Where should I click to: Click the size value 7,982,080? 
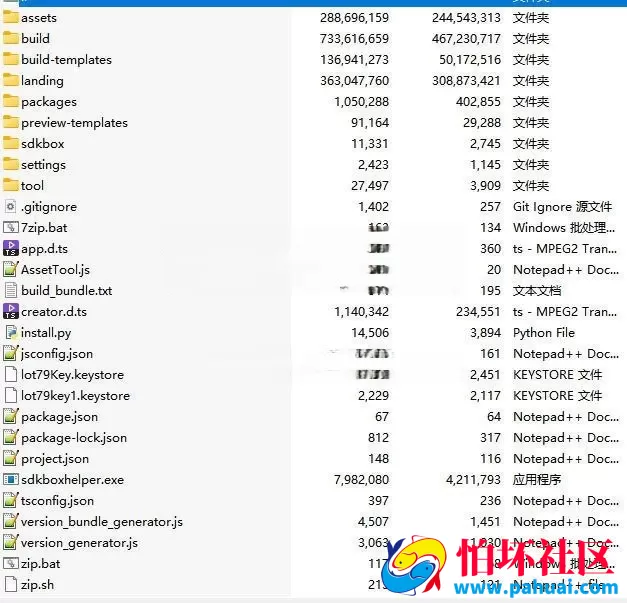[x=361, y=479]
